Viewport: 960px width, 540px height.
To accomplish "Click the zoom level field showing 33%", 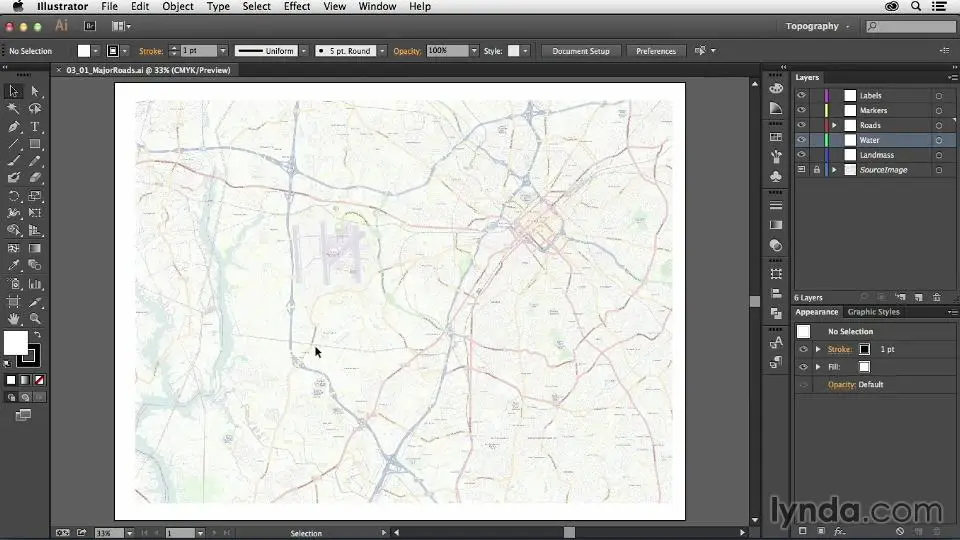I will click(x=104, y=533).
